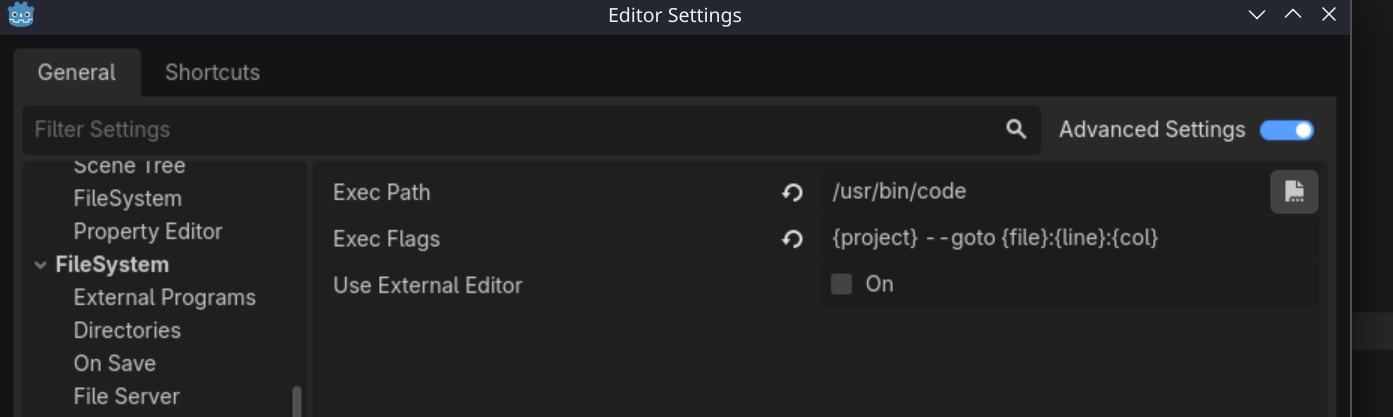
Task: Open On Save settings category
Action: point(115,363)
